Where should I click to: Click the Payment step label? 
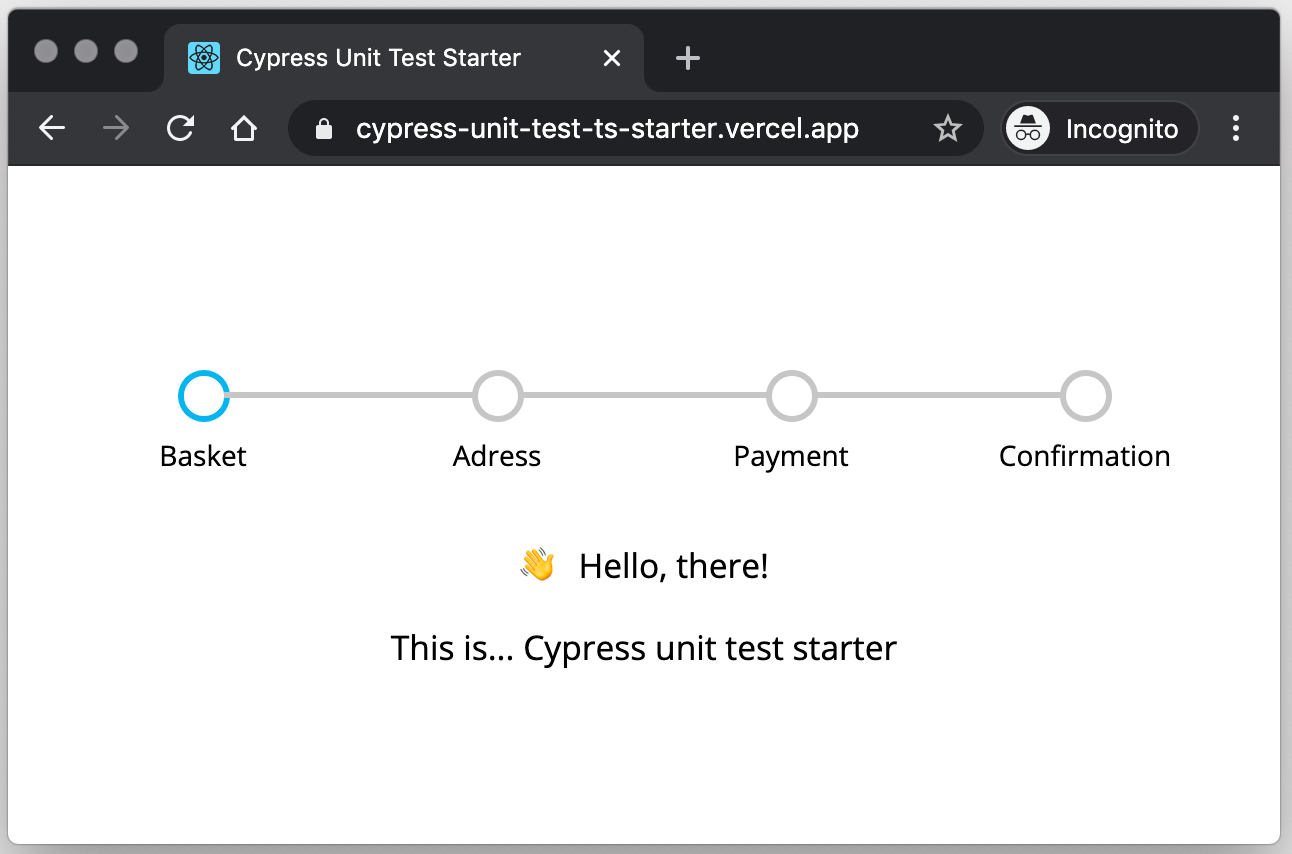point(791,456)
